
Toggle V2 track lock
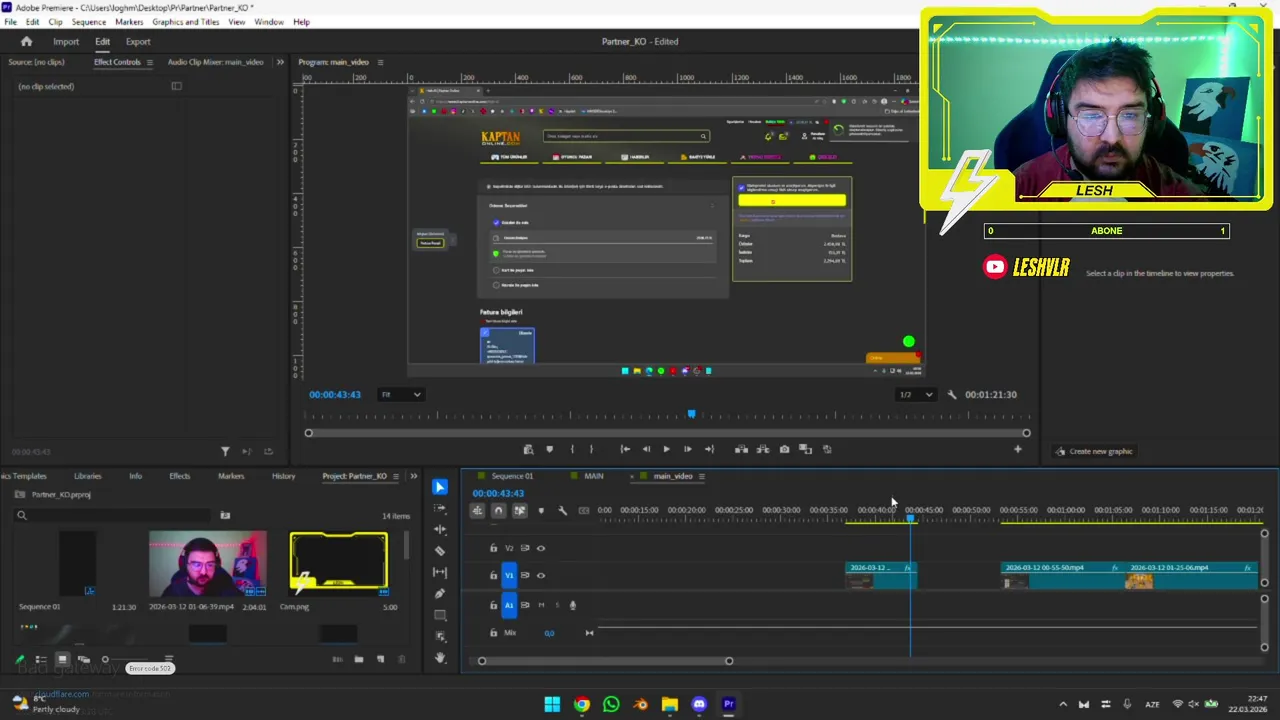493,548
